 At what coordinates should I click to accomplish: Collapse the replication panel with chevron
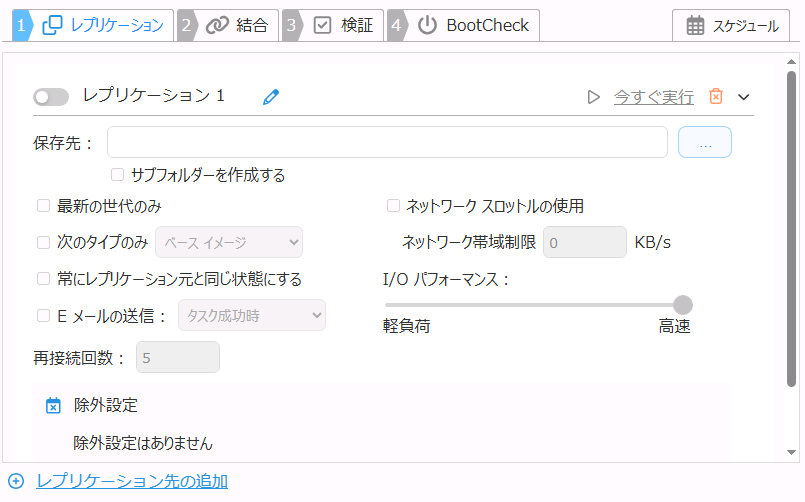tap(743, 97)
